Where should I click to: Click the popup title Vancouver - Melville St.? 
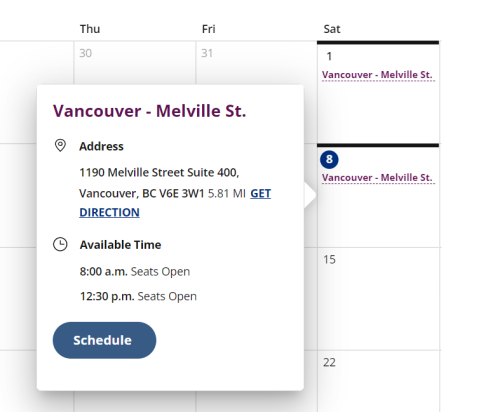click(x=149, y=111)
